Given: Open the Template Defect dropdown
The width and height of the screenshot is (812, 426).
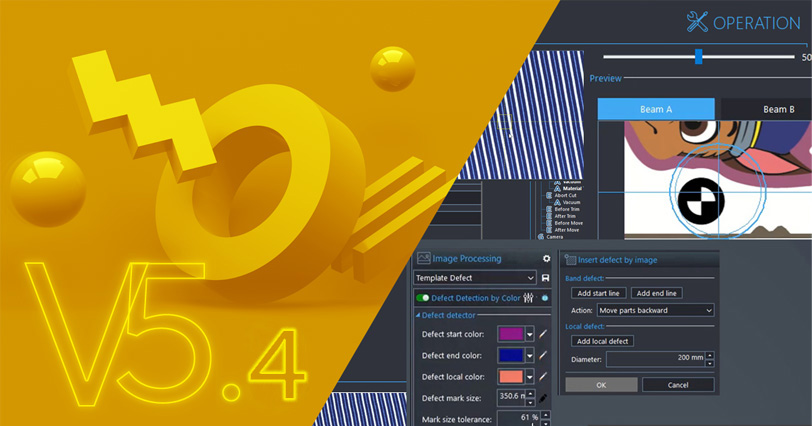Looking at the screenshot, I should point(474,278).
